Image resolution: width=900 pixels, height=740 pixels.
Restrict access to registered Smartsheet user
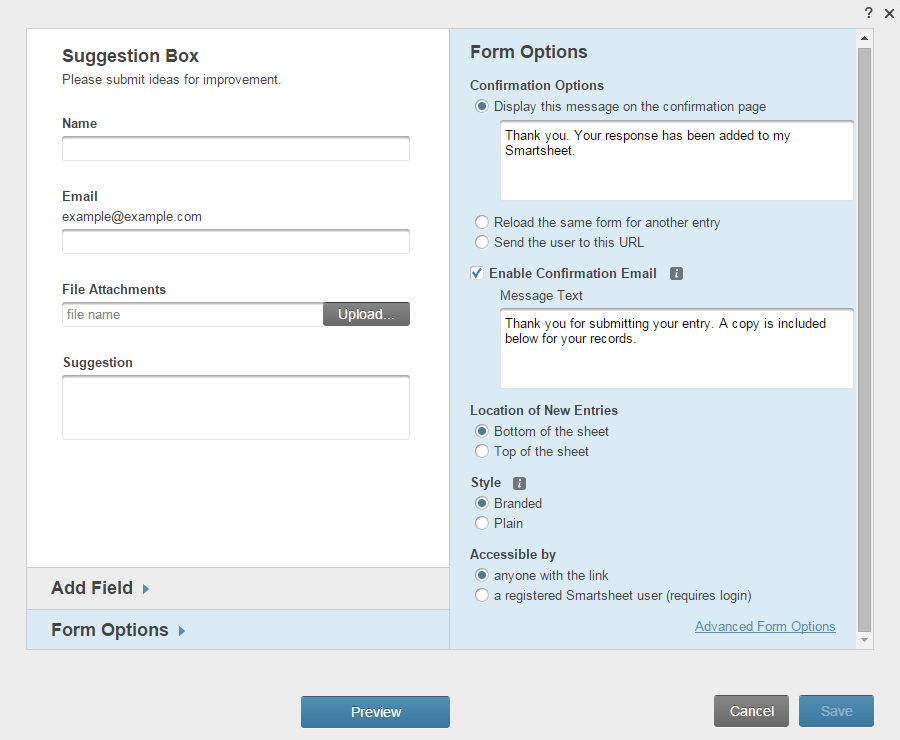(483, 596)
